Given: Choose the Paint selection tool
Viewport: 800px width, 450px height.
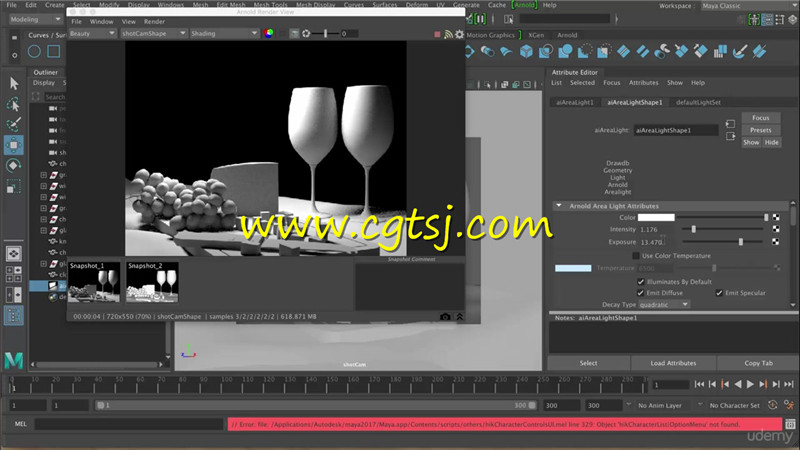Looking at the screenshot, I should pyautogui.click(x=14, y=124).
